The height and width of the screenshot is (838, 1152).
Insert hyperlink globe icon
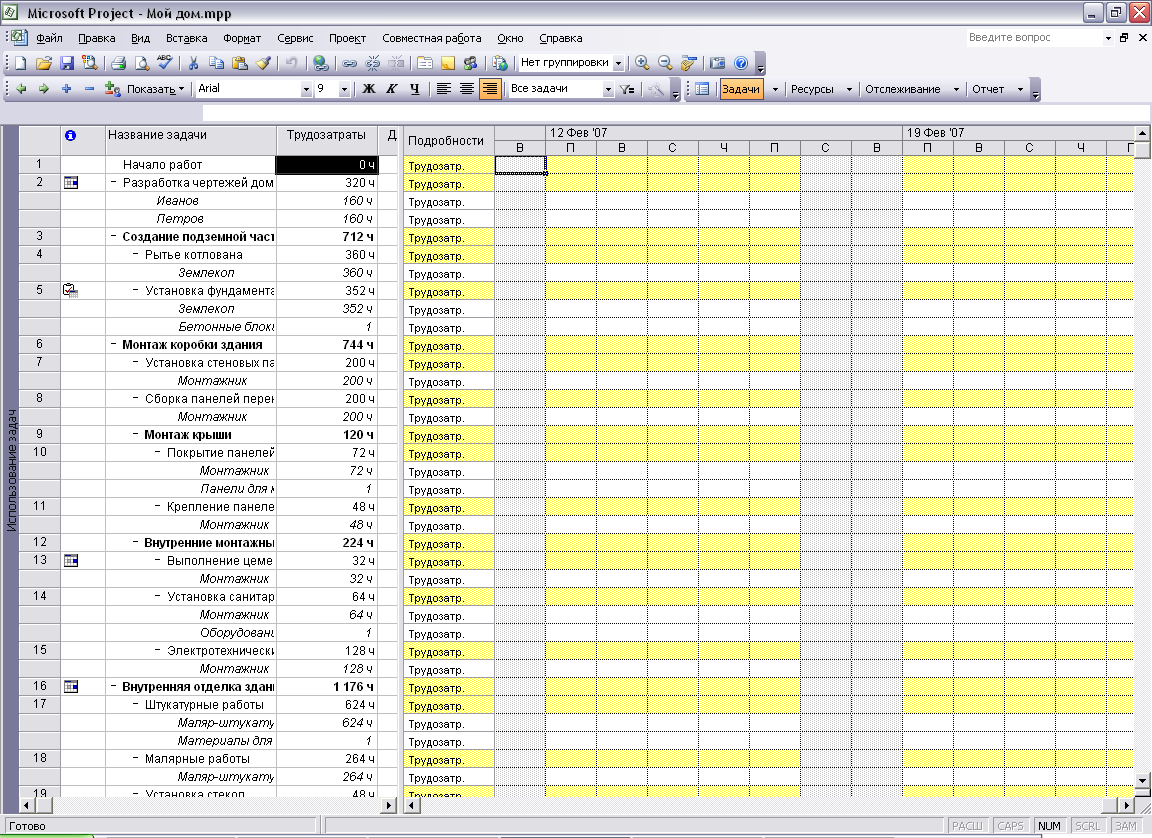[x=320, y=63]
